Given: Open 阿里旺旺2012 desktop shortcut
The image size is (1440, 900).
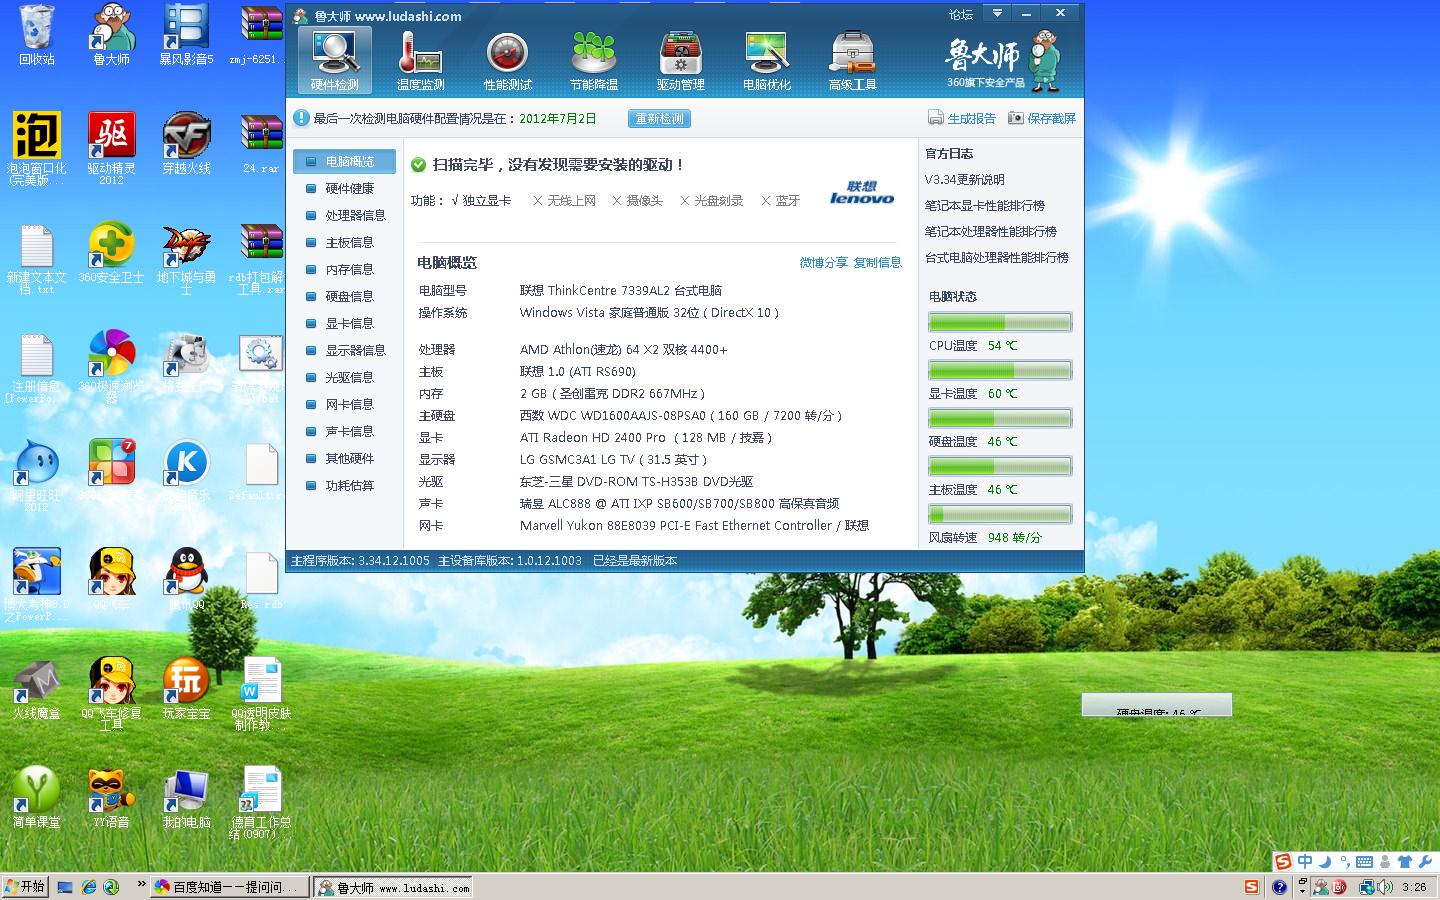Looking at the screenshot, I should (x=37, y=475).
